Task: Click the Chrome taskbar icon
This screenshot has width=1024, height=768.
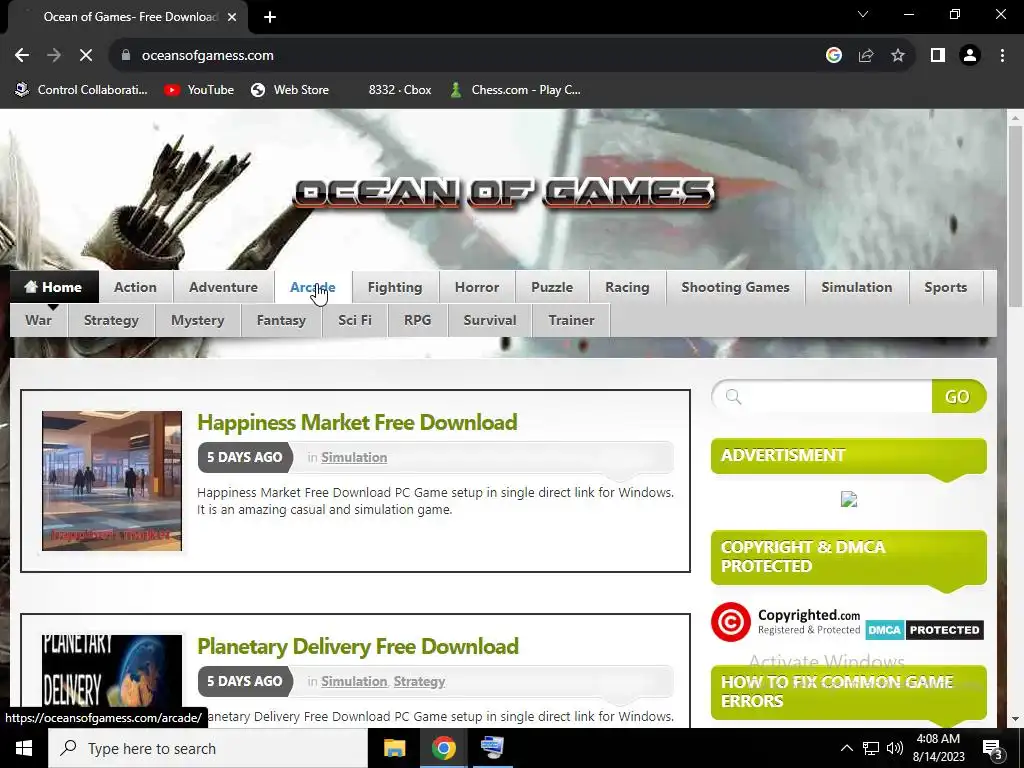Action: pyautogui.click(x=443, y=748)
